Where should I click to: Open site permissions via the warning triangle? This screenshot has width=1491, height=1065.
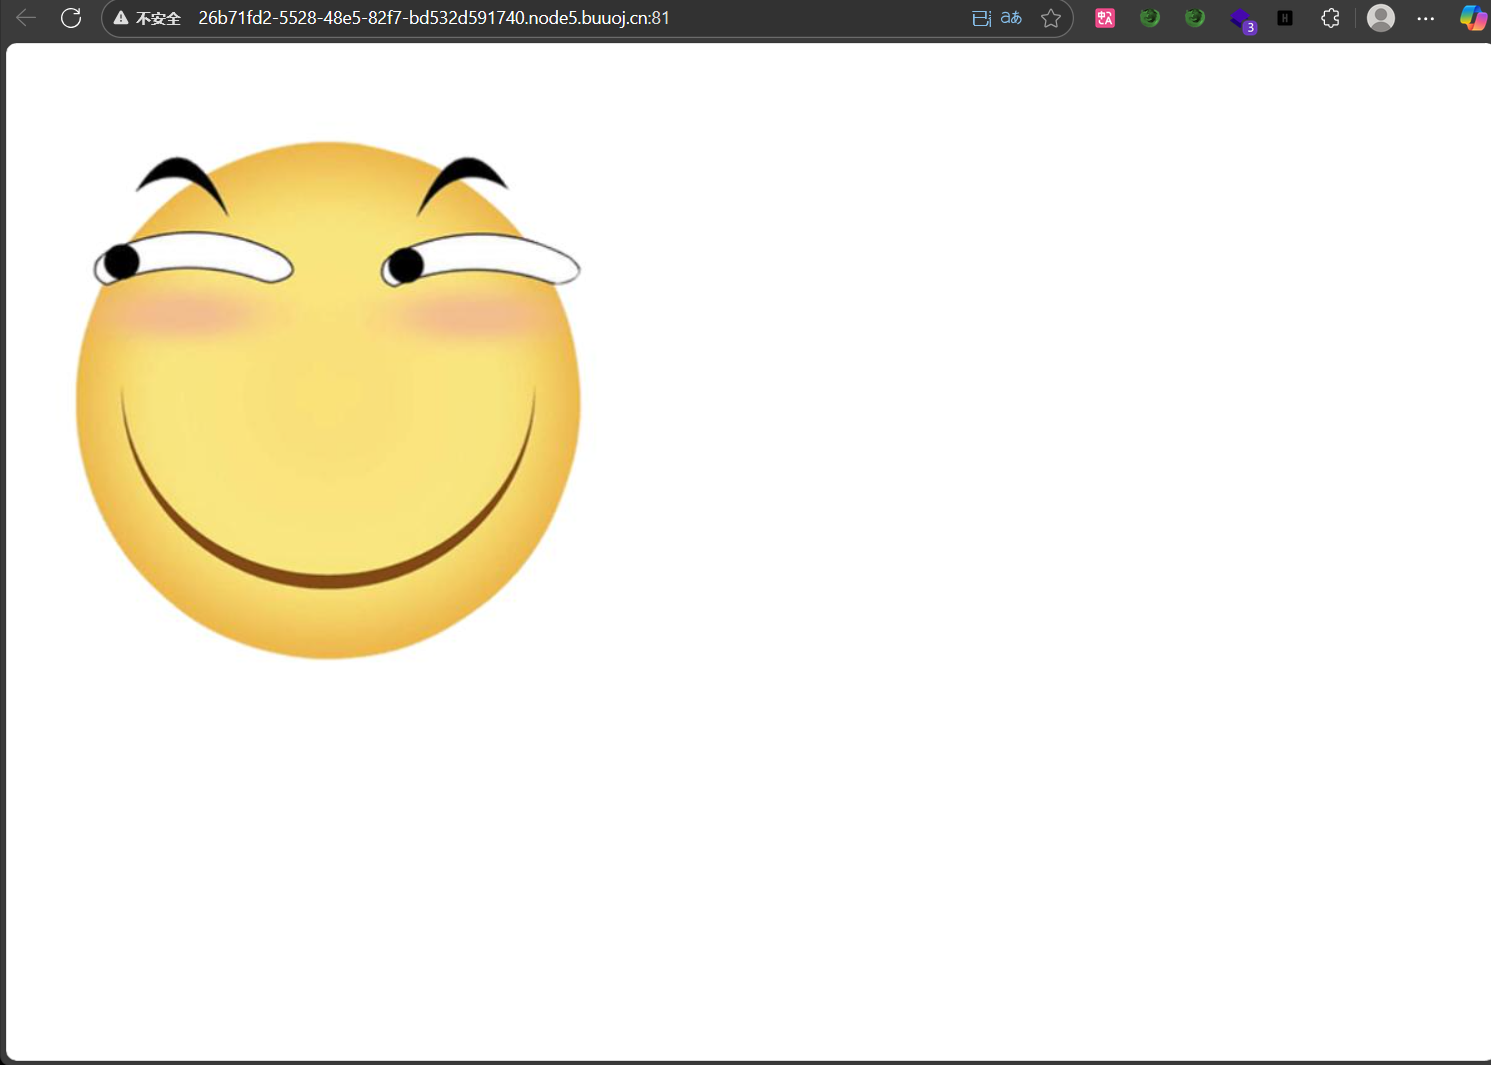[120, 17]
